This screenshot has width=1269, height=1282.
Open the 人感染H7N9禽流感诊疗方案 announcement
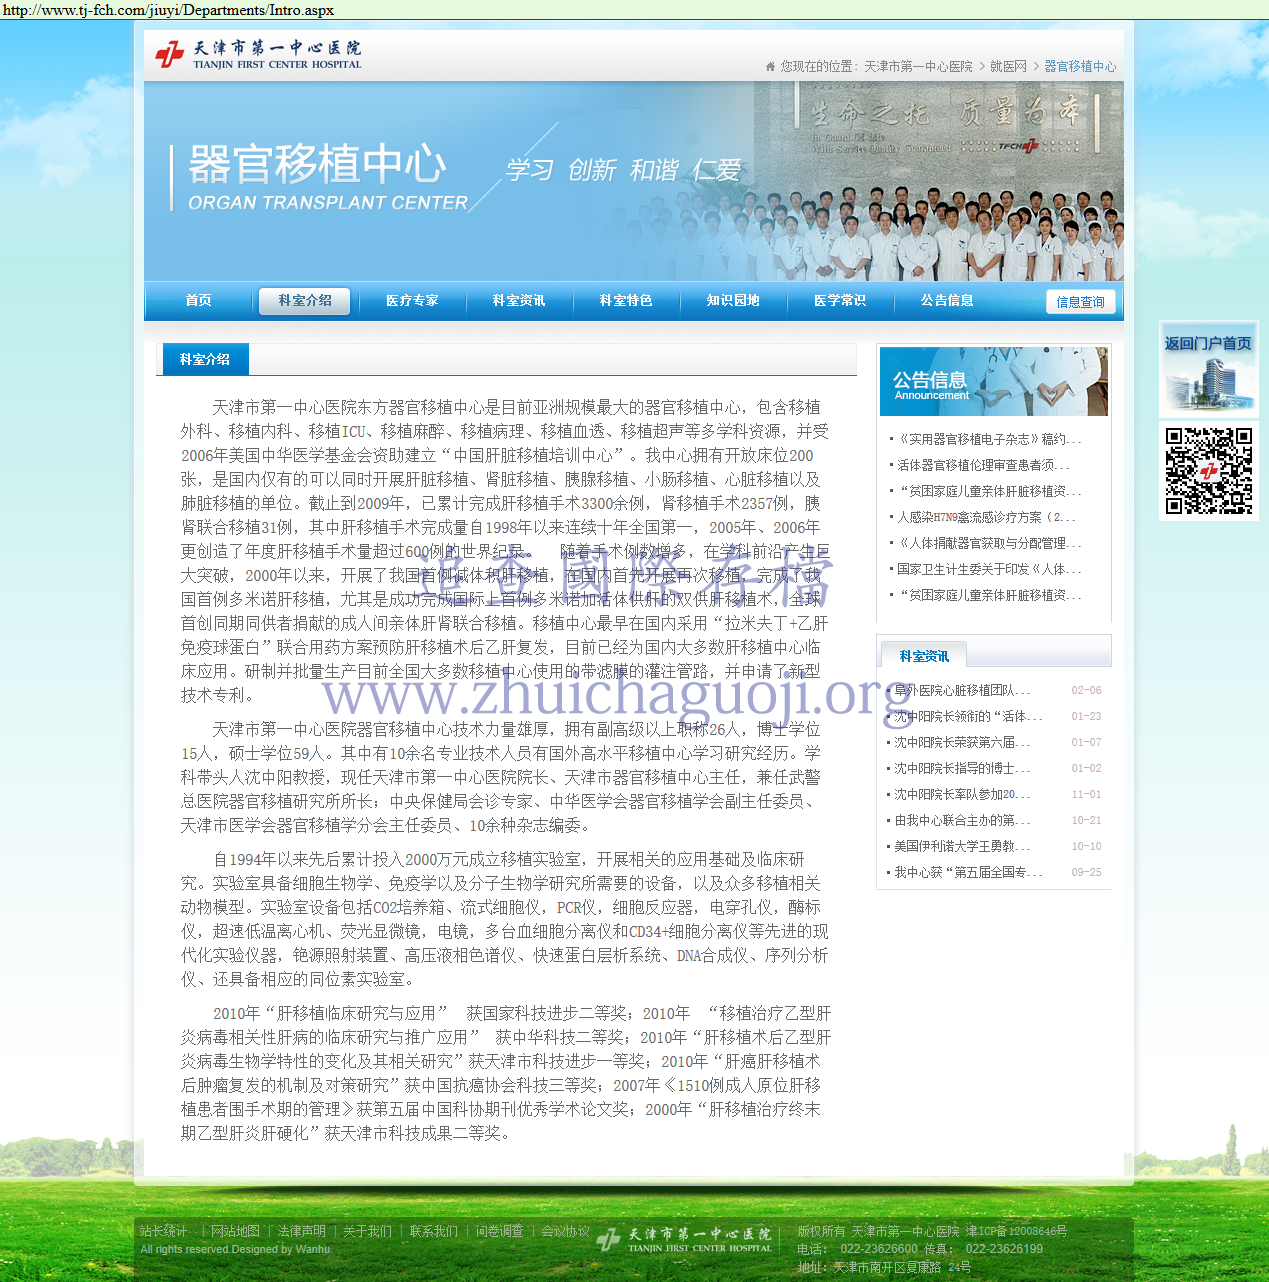click(x=985, y=518)
